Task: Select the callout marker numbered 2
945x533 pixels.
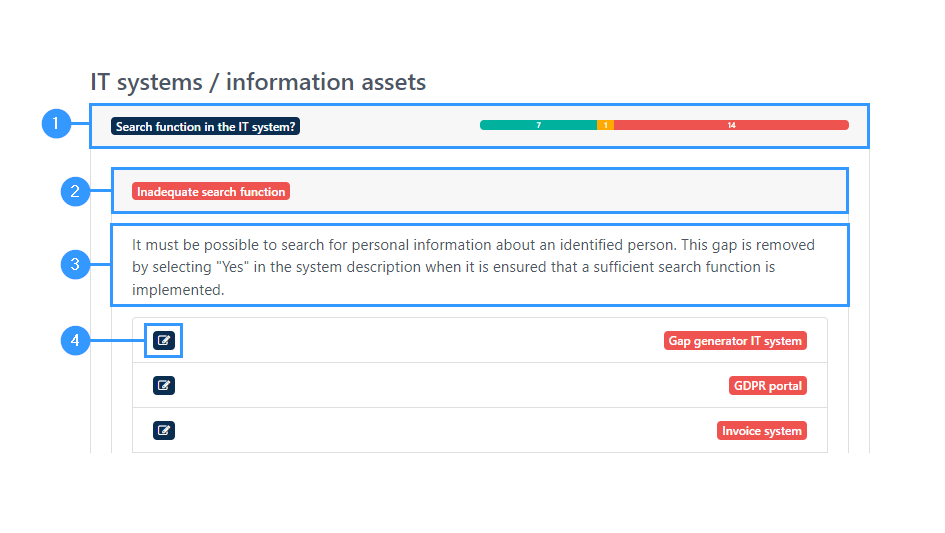Action: click(76, 191)
